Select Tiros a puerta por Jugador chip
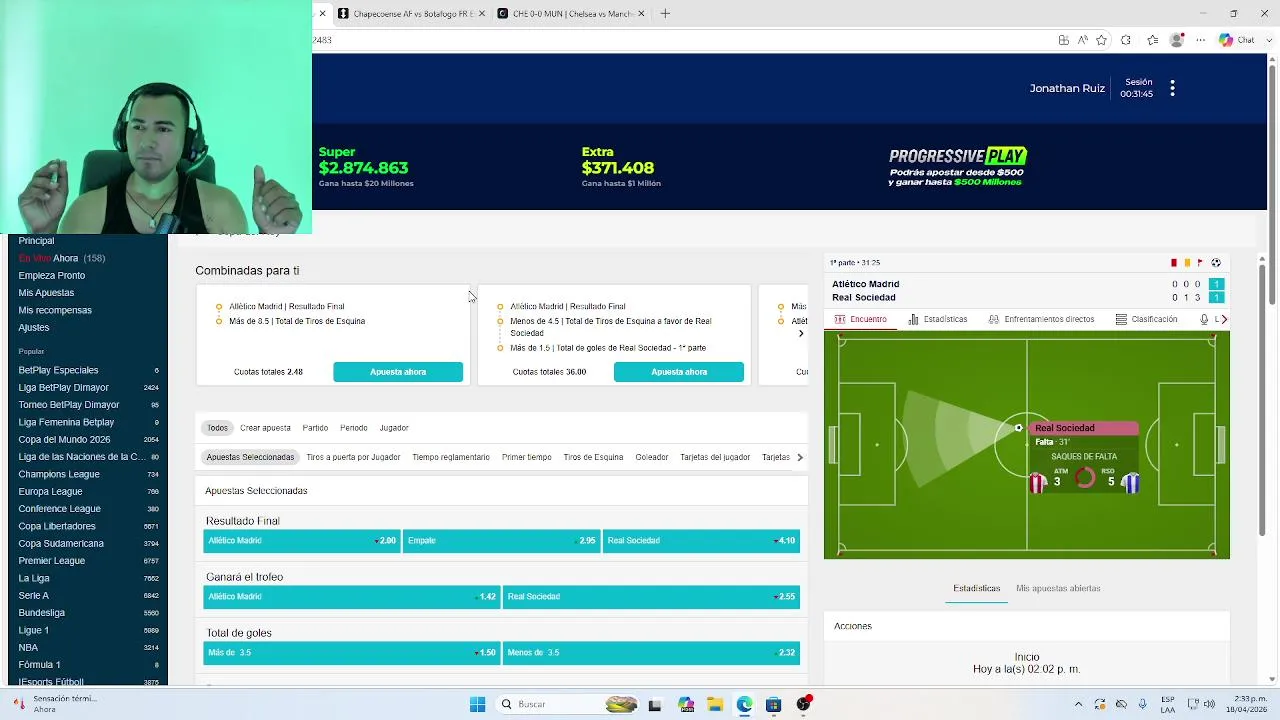Viewport: 1280px width, 720px height. coord(353,457)
